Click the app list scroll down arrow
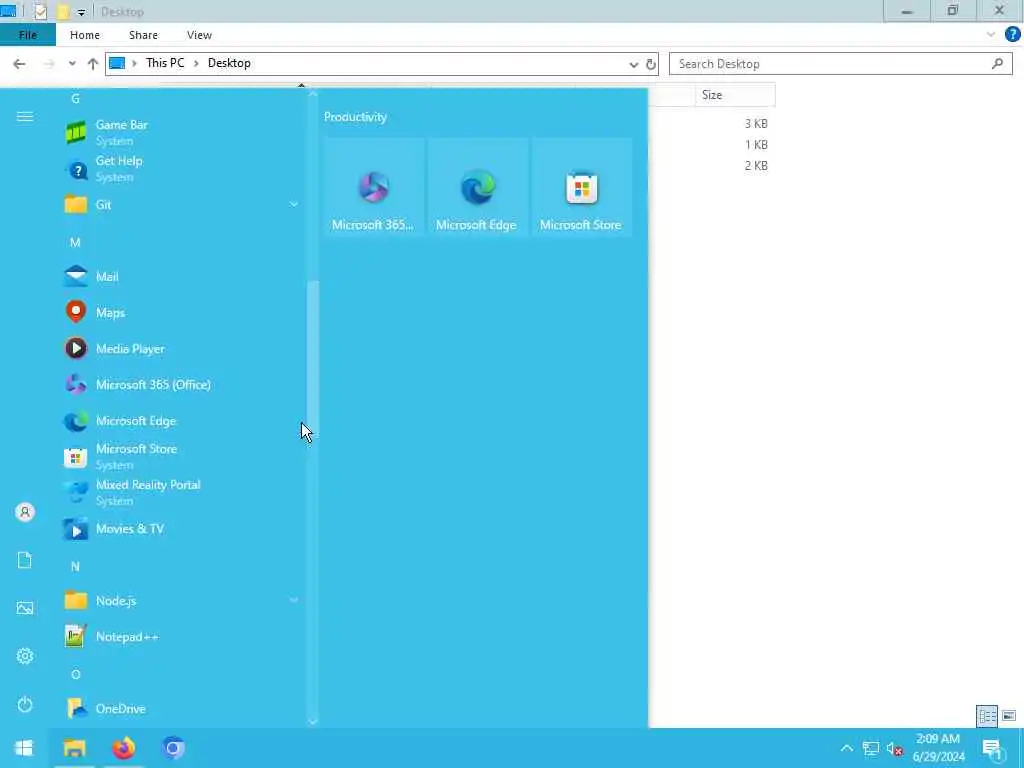This screenshot has height=768, width=1024. (313, 722)
